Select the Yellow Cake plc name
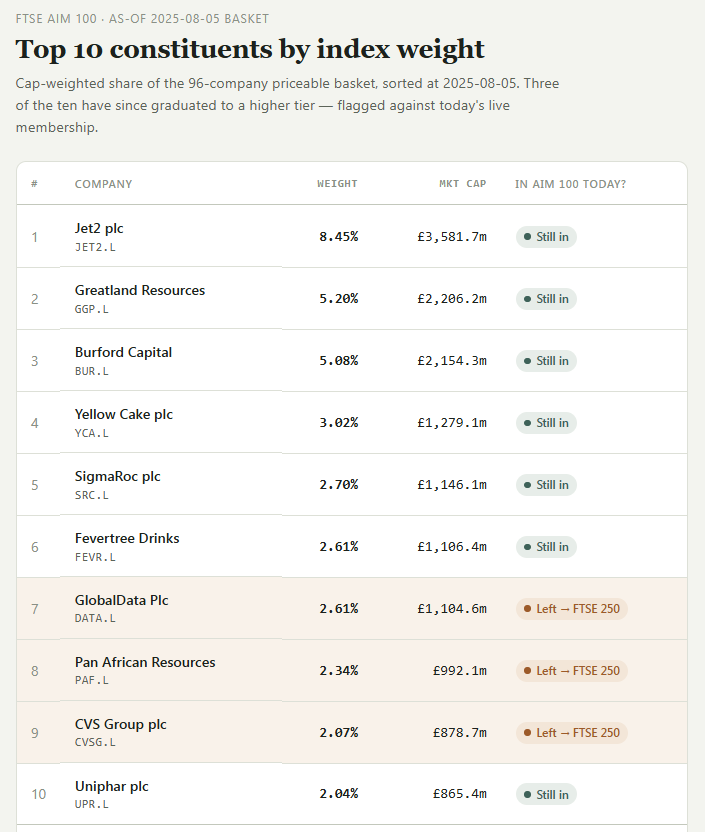The image size is (705, 832). pos(124,414)
